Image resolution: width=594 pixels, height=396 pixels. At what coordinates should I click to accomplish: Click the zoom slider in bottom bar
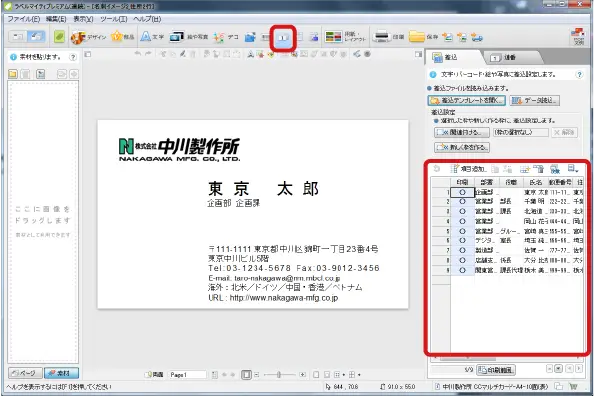(279, 375)
